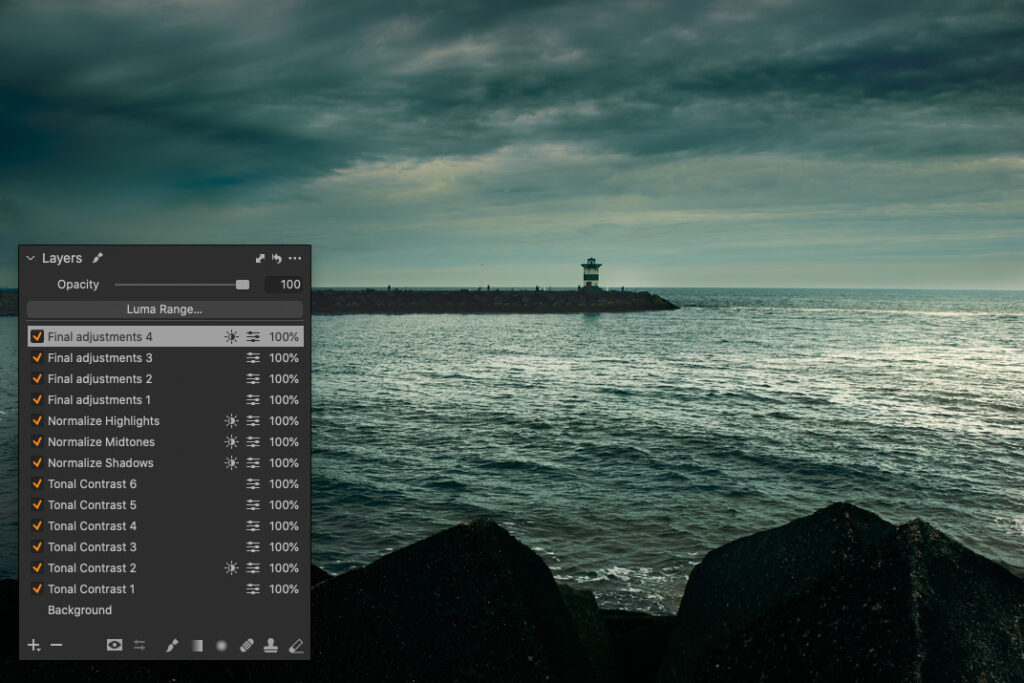Click adjustment sliders icon on Tonal Contrast 6
The height and width of the screenshot is (683, 1024).
pos(253,484)
